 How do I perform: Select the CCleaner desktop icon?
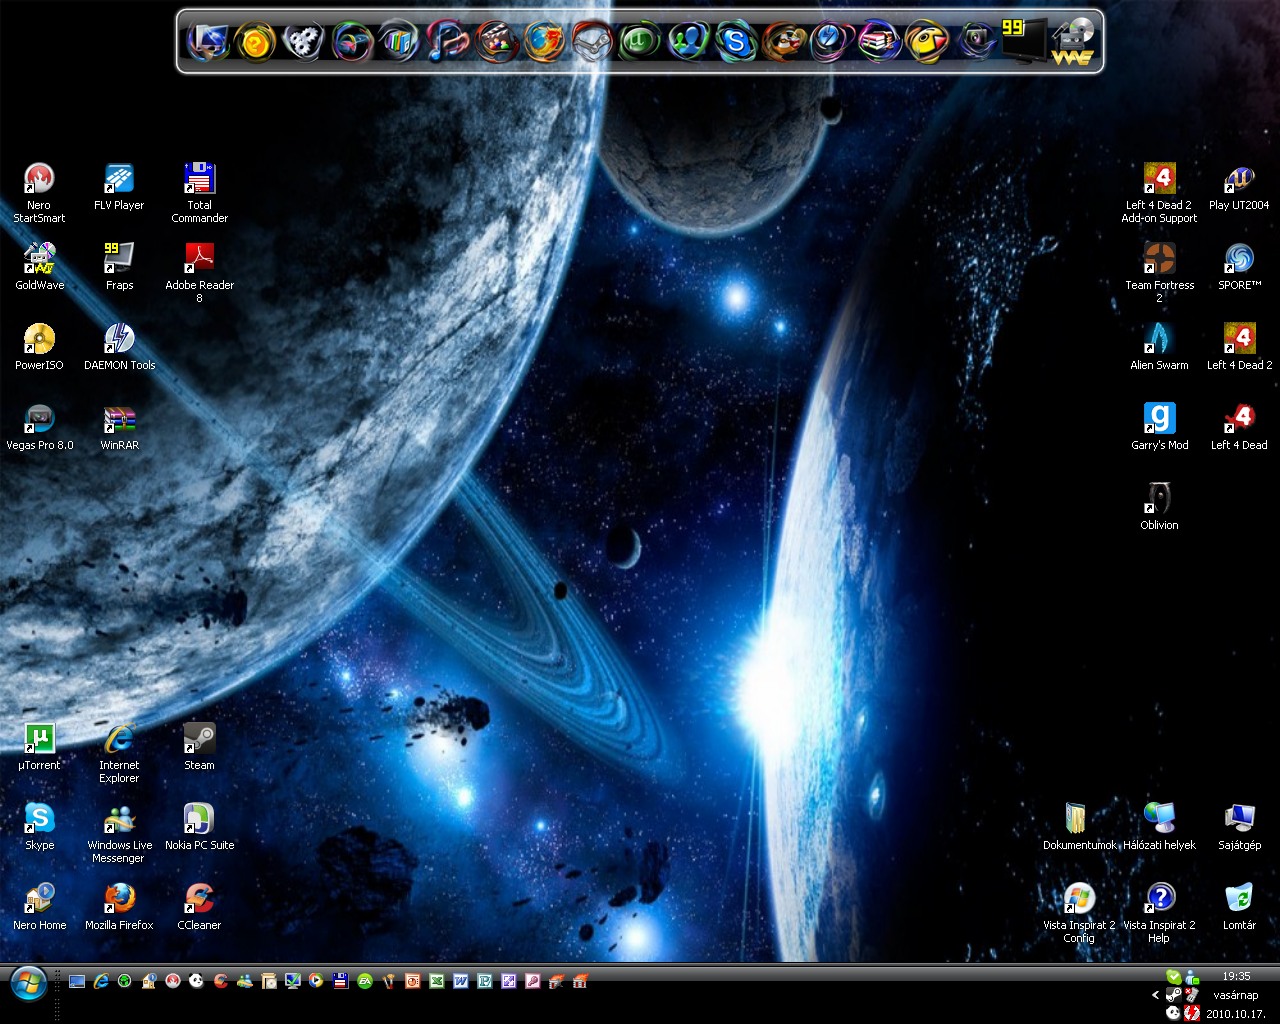(x=199, y=899)
